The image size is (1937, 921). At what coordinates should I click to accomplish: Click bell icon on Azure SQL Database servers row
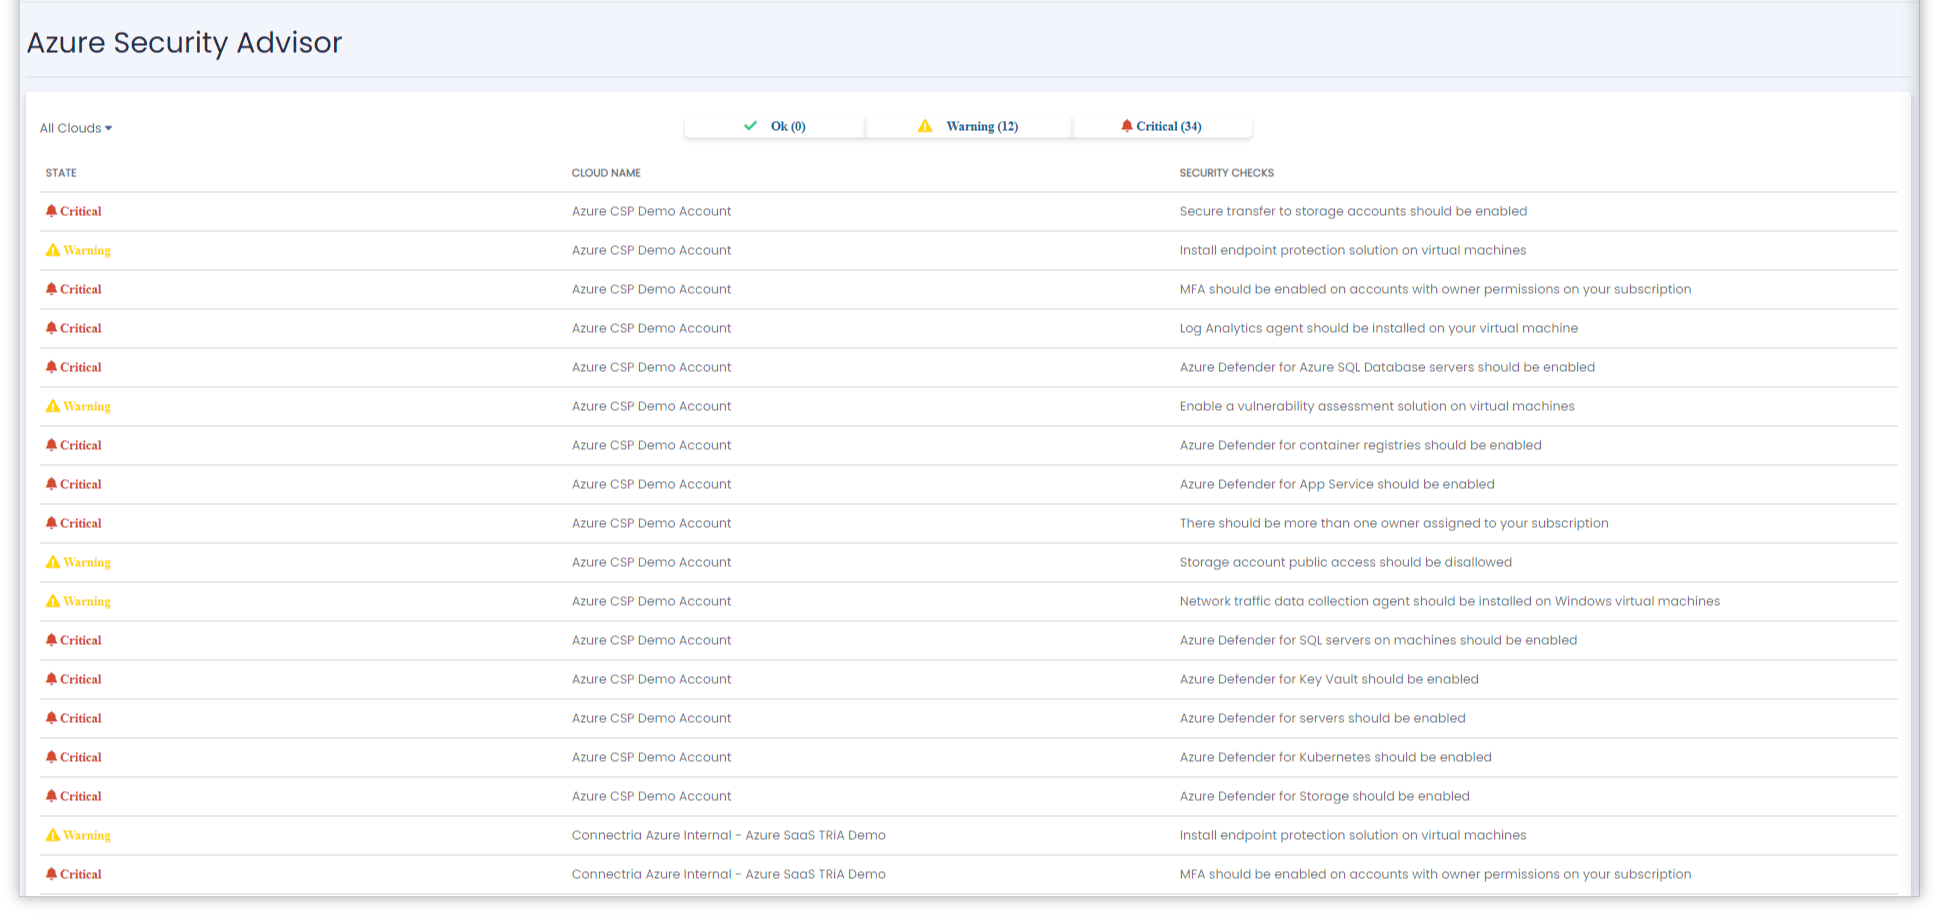coord(51,367)
